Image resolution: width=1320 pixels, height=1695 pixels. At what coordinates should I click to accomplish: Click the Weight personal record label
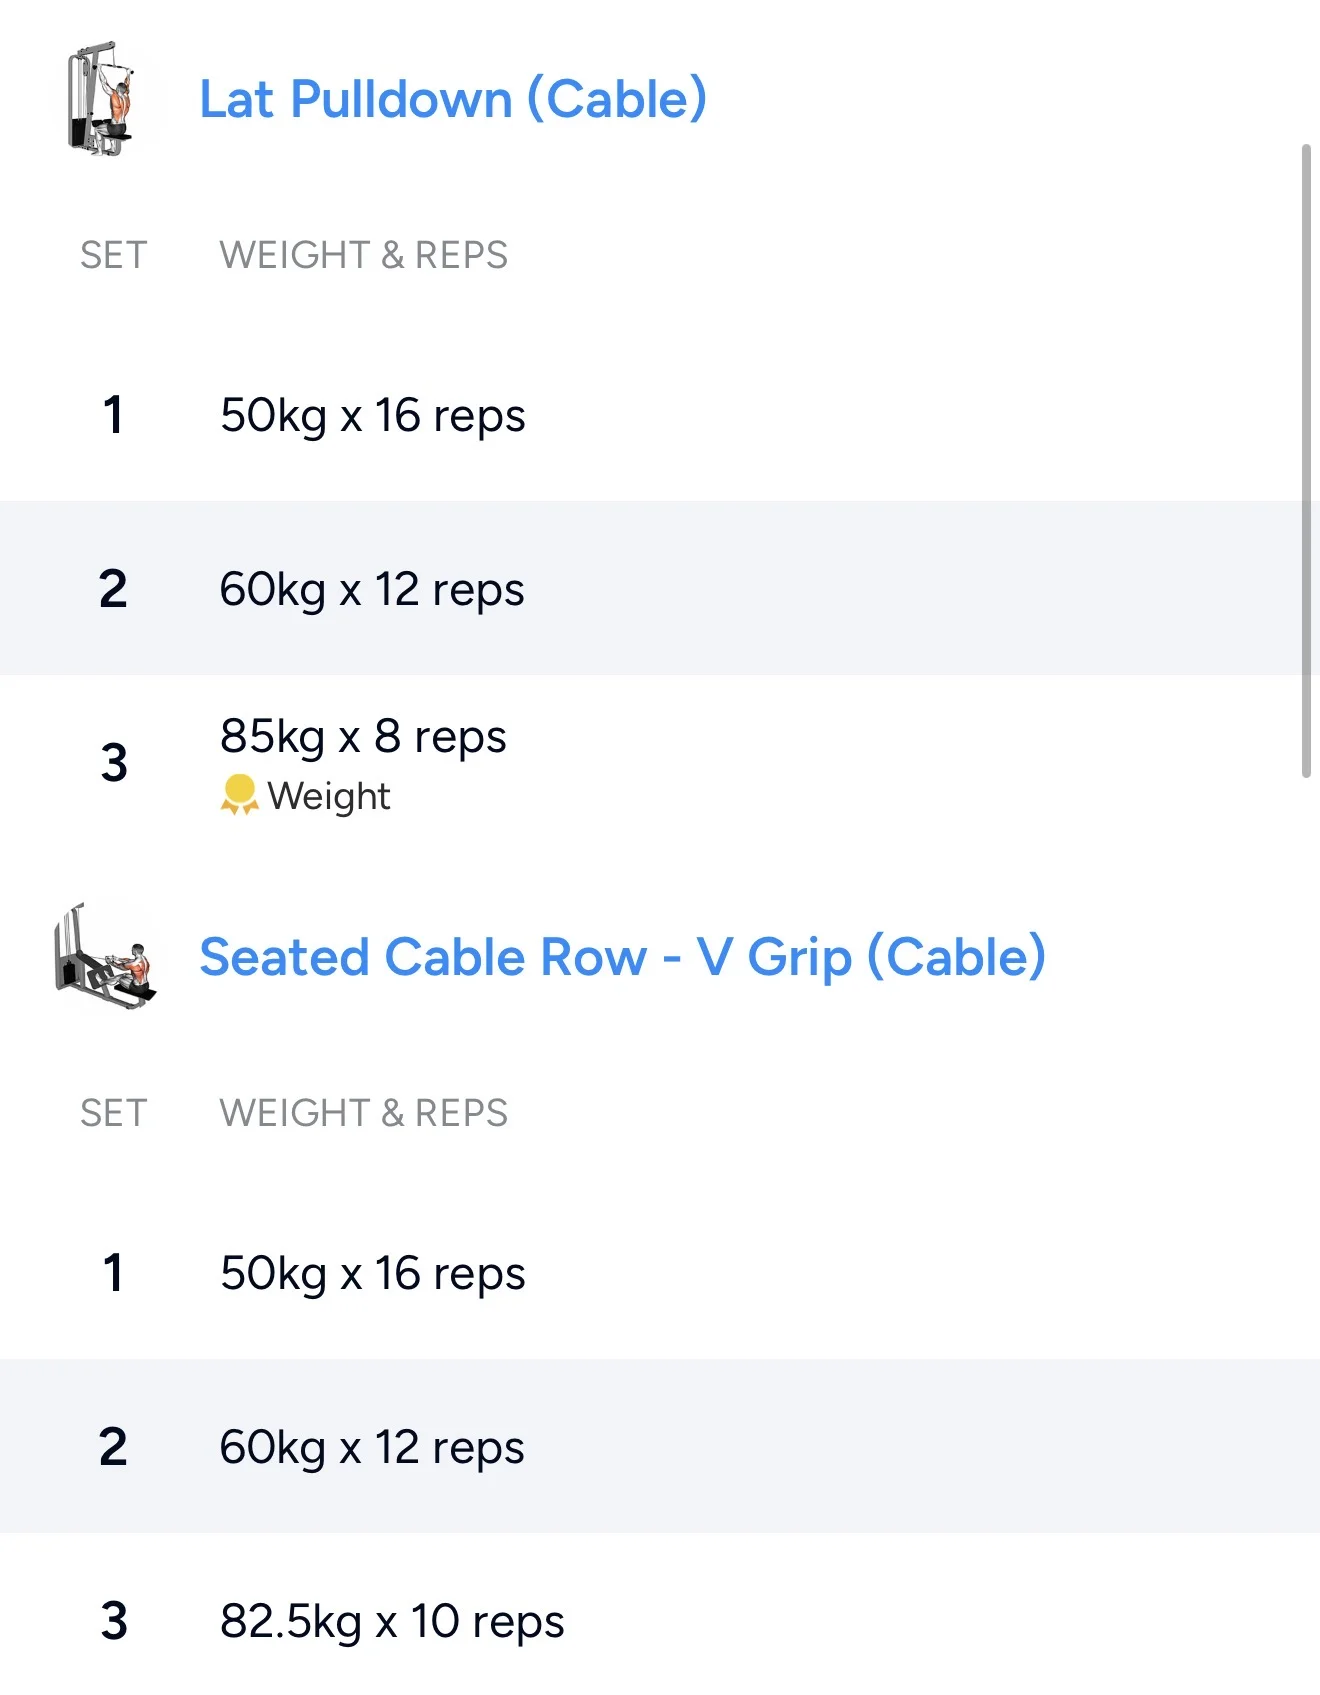pyautogui.click(x=329, y=797)
